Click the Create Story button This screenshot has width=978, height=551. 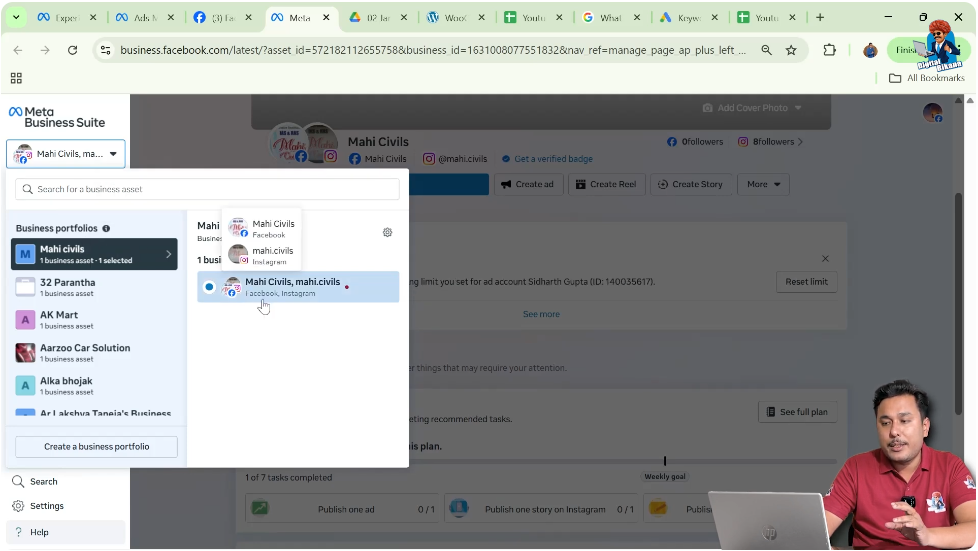click(x=691, y=184)
